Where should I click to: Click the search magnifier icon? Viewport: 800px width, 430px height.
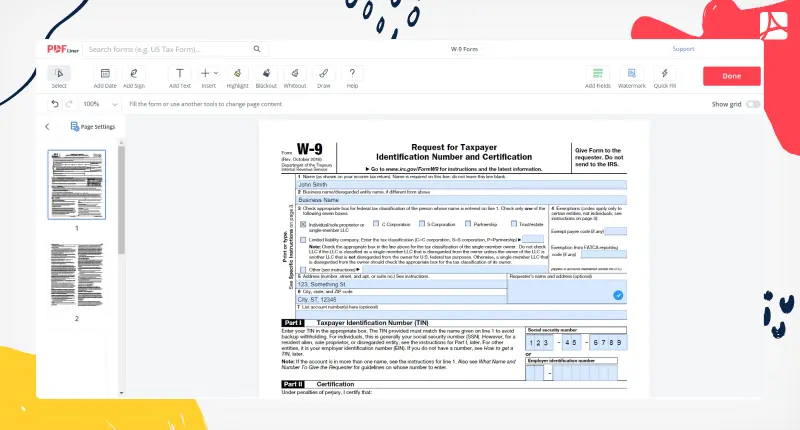coord(257,49)
